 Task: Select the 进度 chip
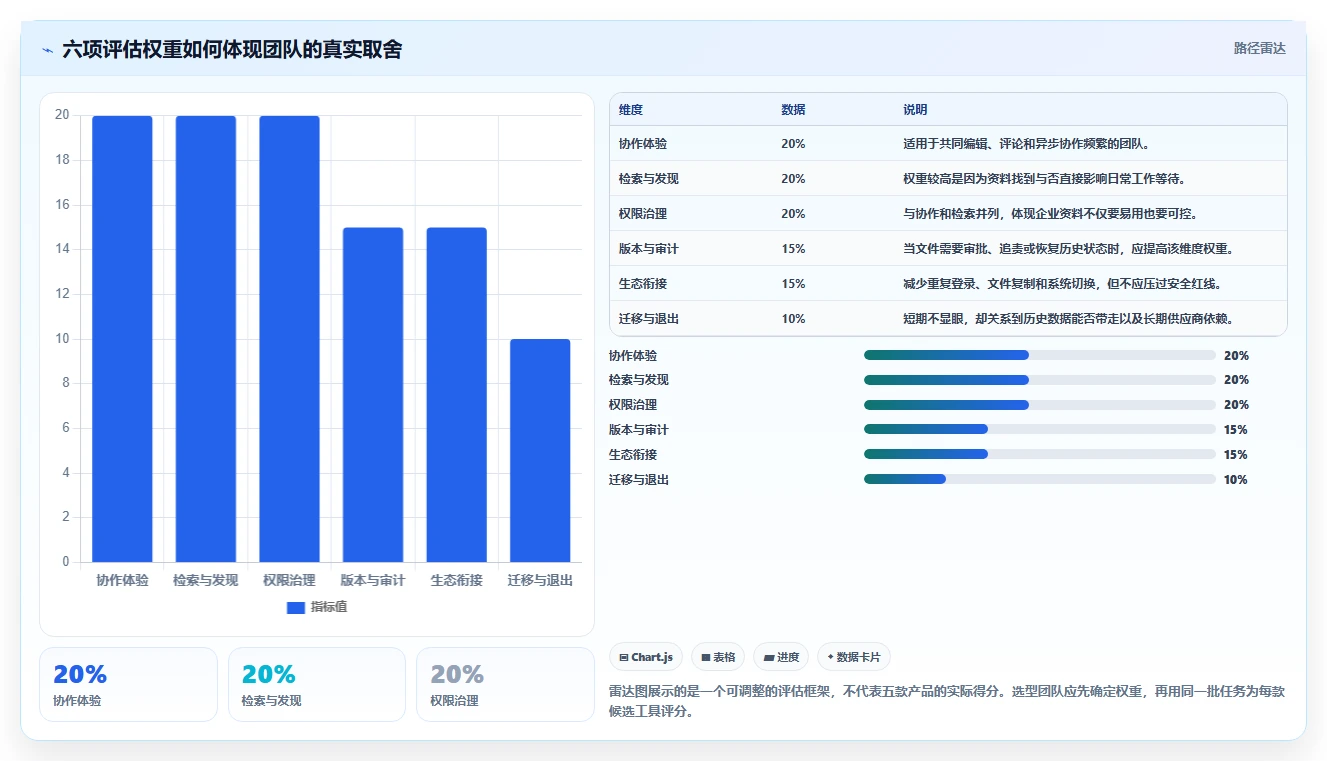781,657
